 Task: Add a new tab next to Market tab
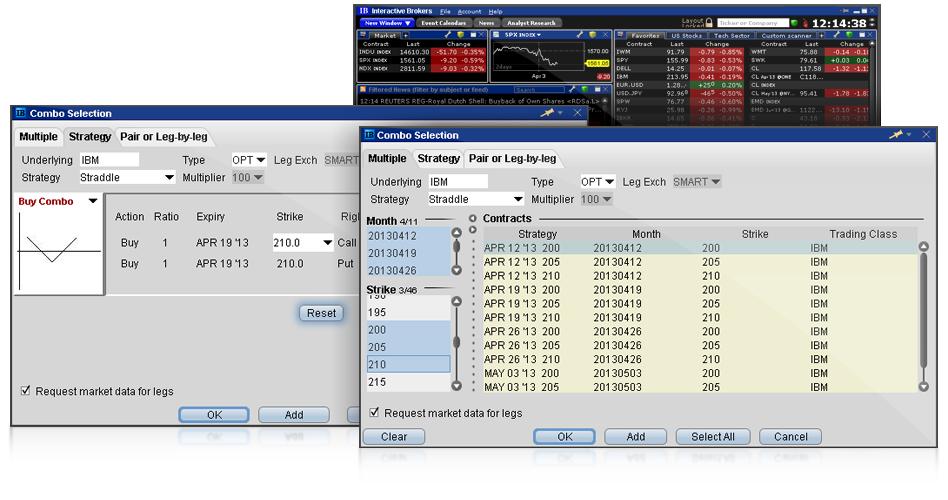tap(406, 36)
